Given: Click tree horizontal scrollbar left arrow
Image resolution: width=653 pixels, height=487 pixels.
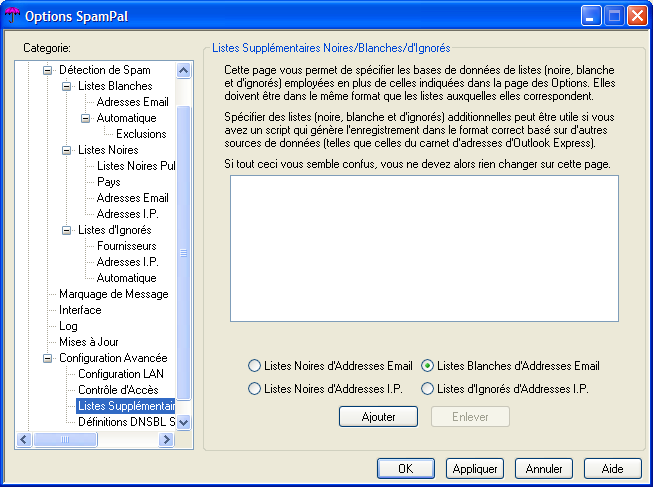Looking at the screenshot, I should (x=24, y=440).
